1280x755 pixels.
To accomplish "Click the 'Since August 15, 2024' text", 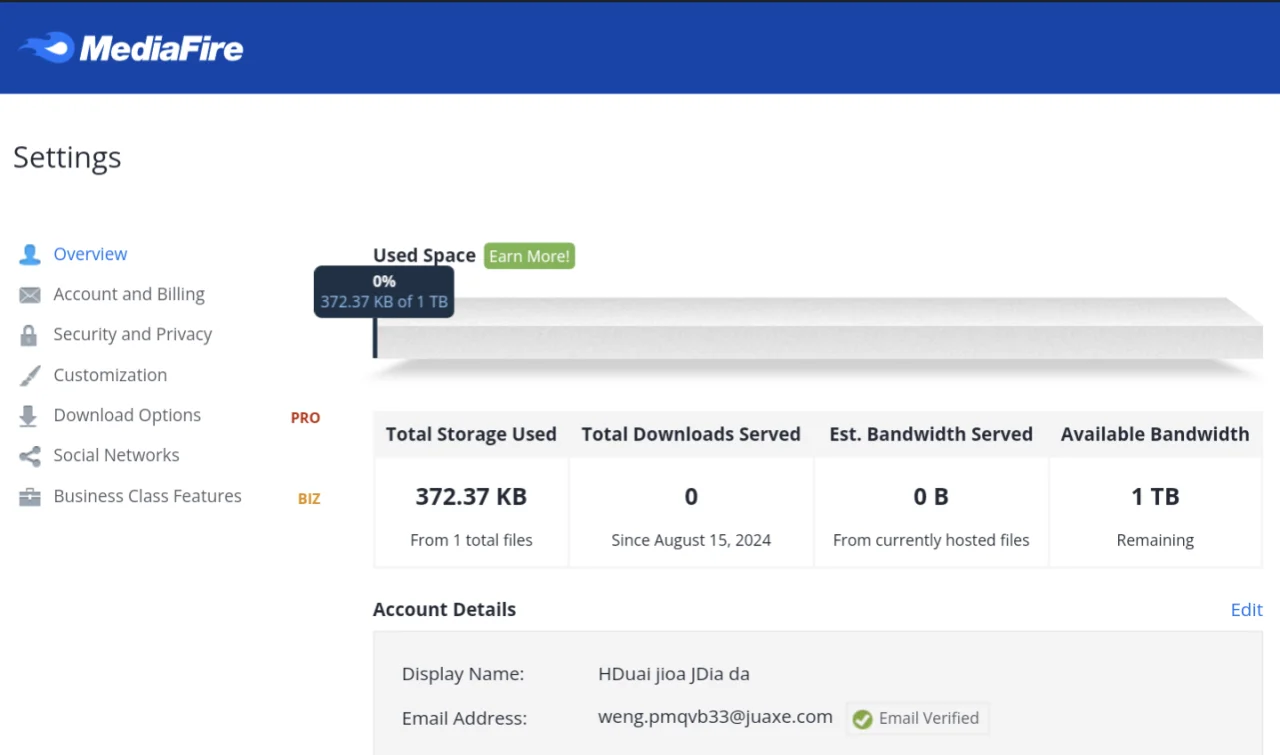I will [x=691, y=540].
